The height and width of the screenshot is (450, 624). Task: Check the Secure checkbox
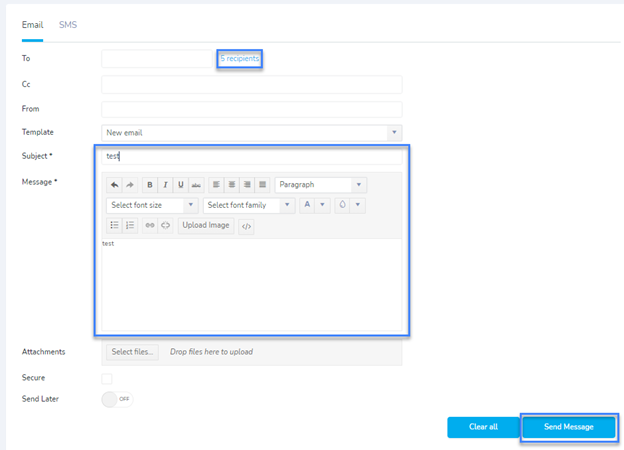[107, 379]
